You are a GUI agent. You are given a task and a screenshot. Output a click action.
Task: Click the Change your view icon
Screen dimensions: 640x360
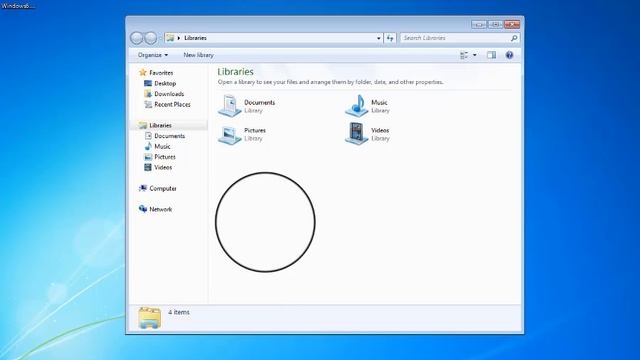(464, 55)
